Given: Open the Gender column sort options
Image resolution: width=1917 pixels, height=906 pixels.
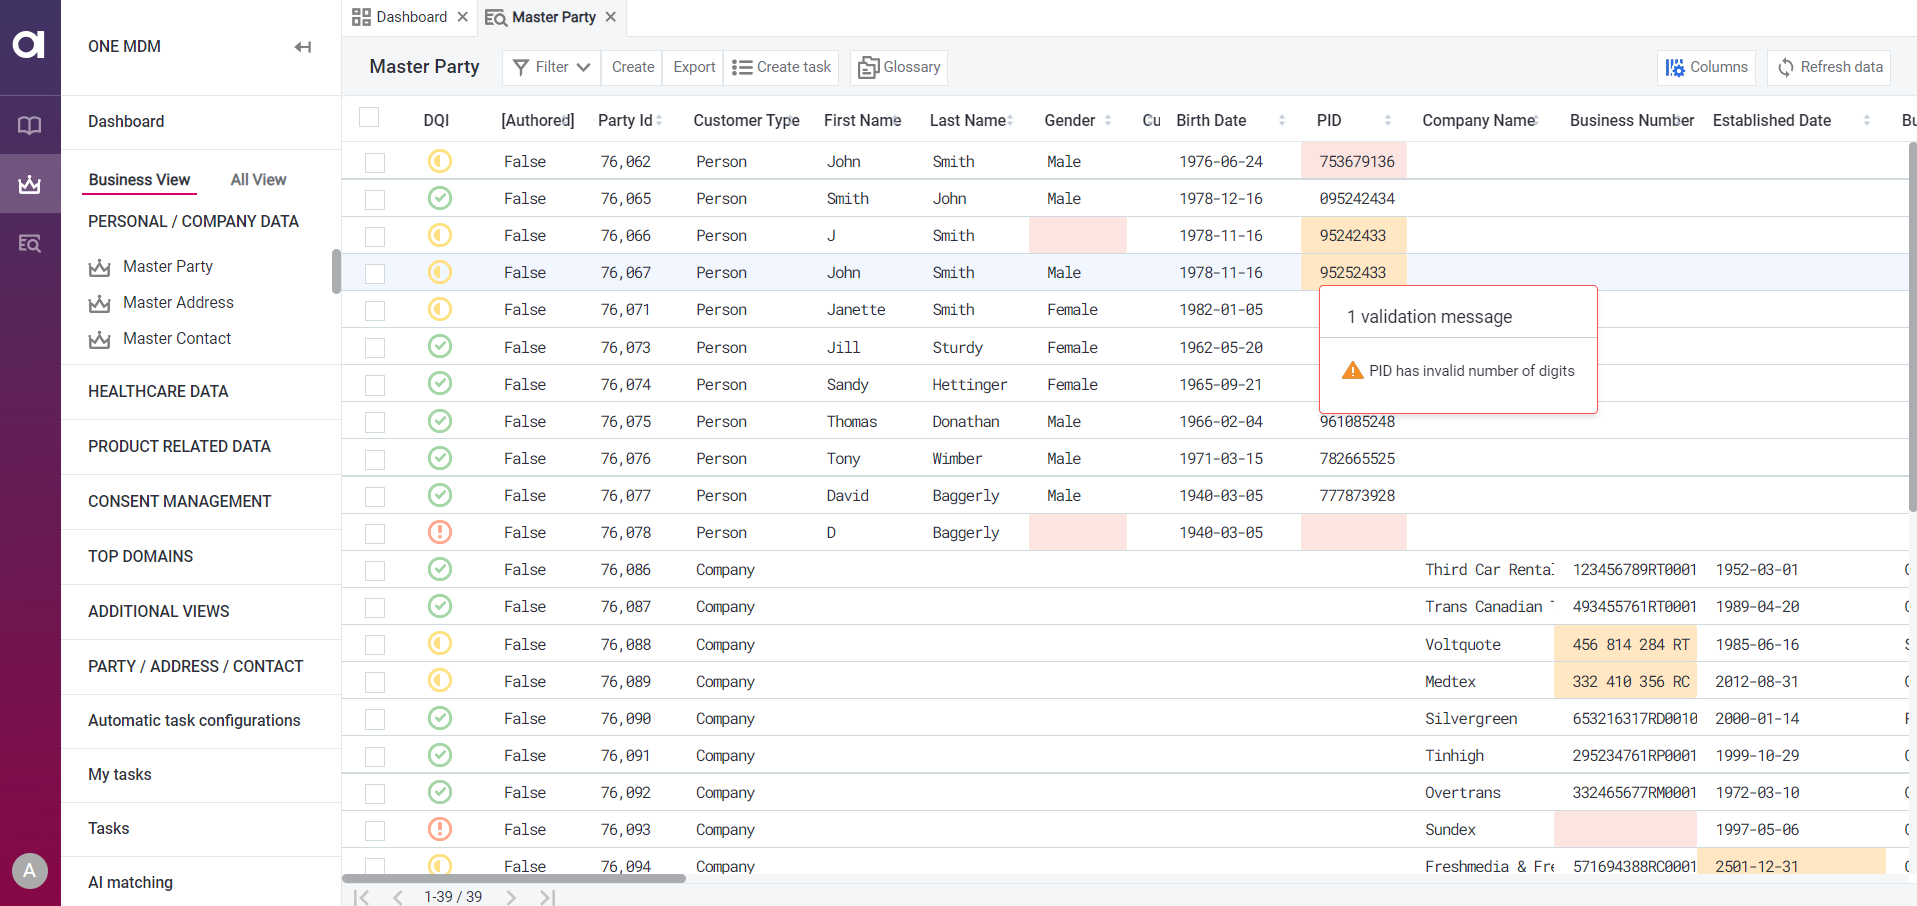Looking at the screenshot, I should coord(1110,120).
